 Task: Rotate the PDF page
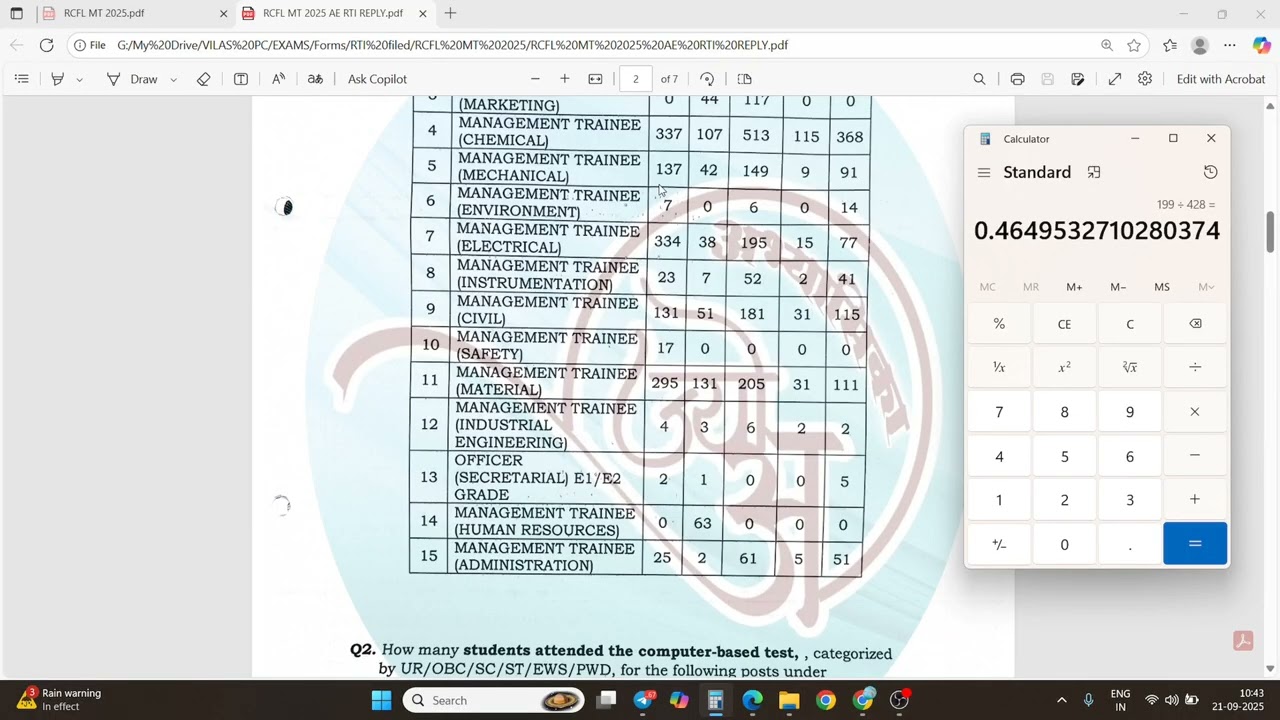[x=707, y=79]
